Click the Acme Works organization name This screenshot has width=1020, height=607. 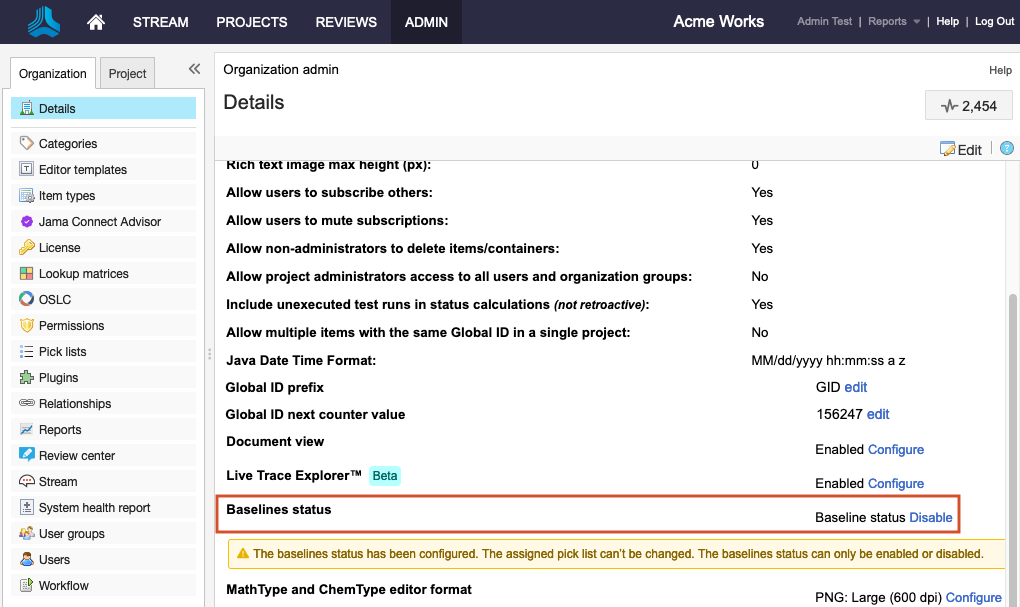718,21
